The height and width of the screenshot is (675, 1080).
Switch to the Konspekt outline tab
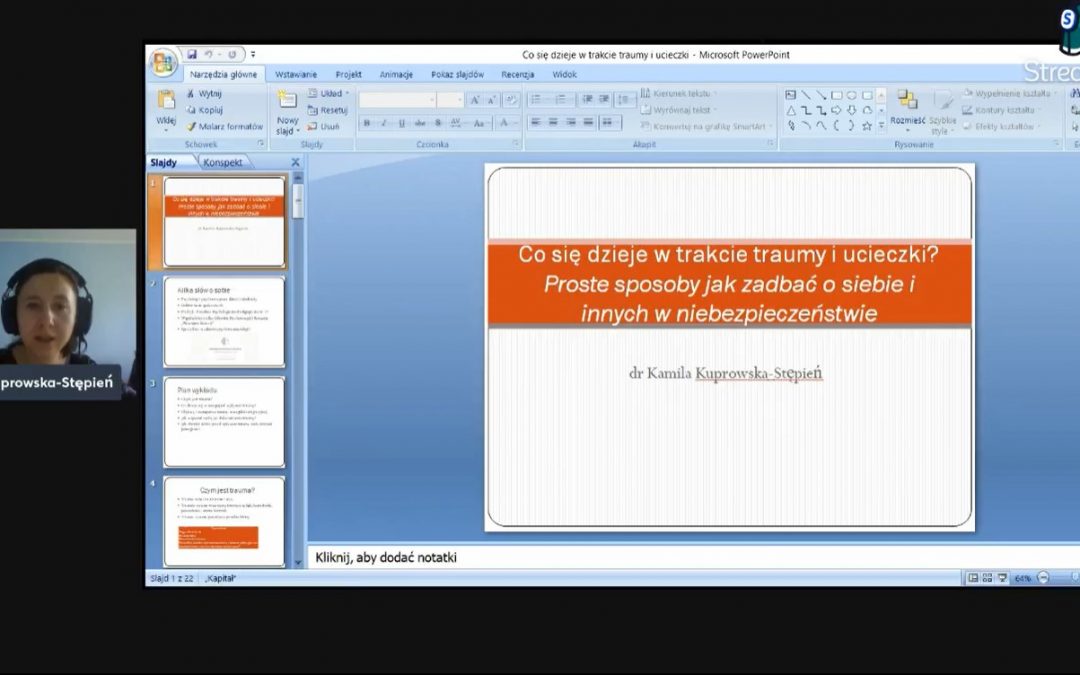pos(222,162)
